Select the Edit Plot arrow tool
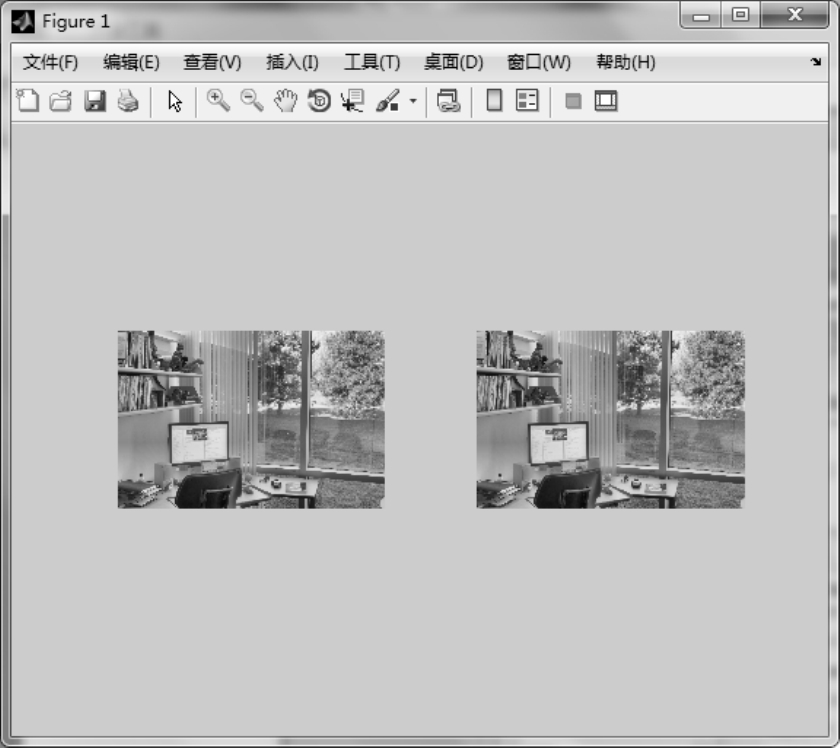Image resolution: width=840 pixels, height=748 pixels. [175, 101]
